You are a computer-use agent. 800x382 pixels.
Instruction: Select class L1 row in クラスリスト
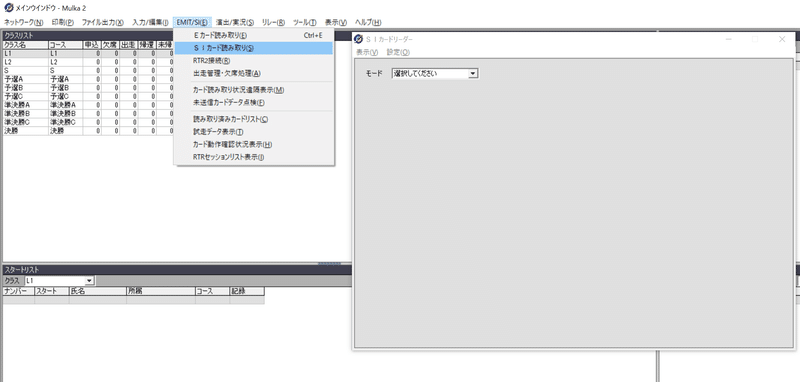click(88, 53)
